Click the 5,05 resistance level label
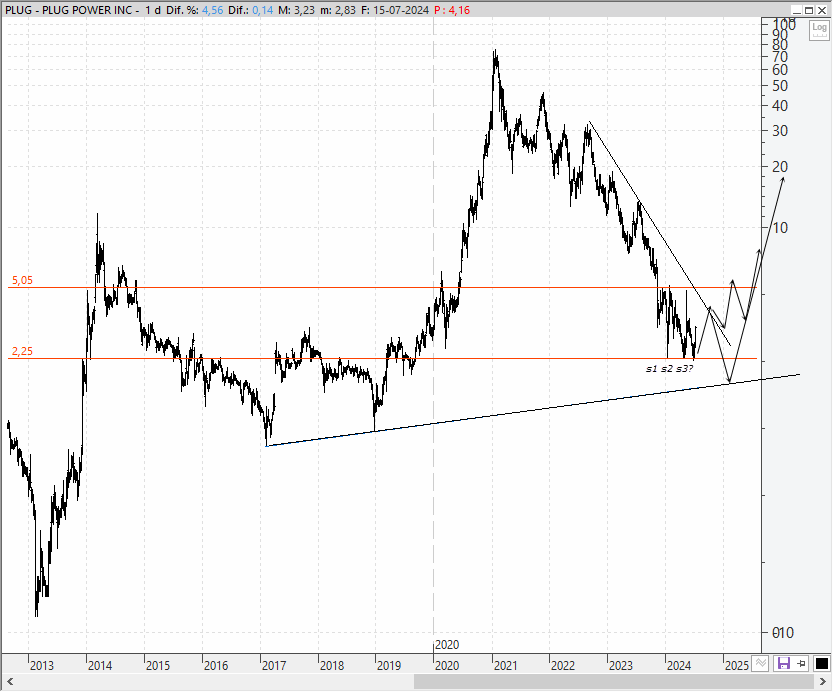This screenshot has height=692, width=833. coord(22,280)
